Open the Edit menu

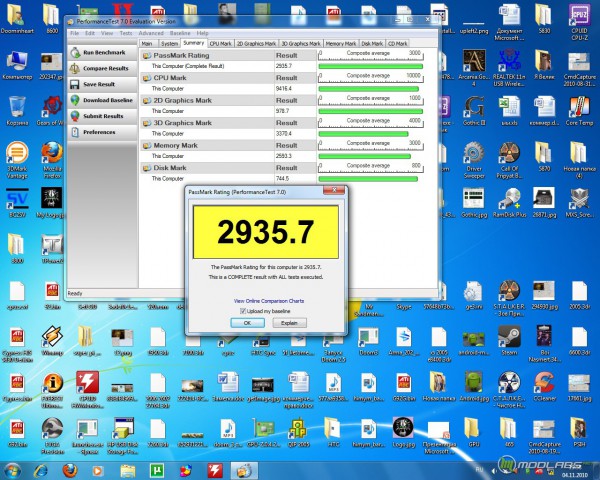point(90,33)
